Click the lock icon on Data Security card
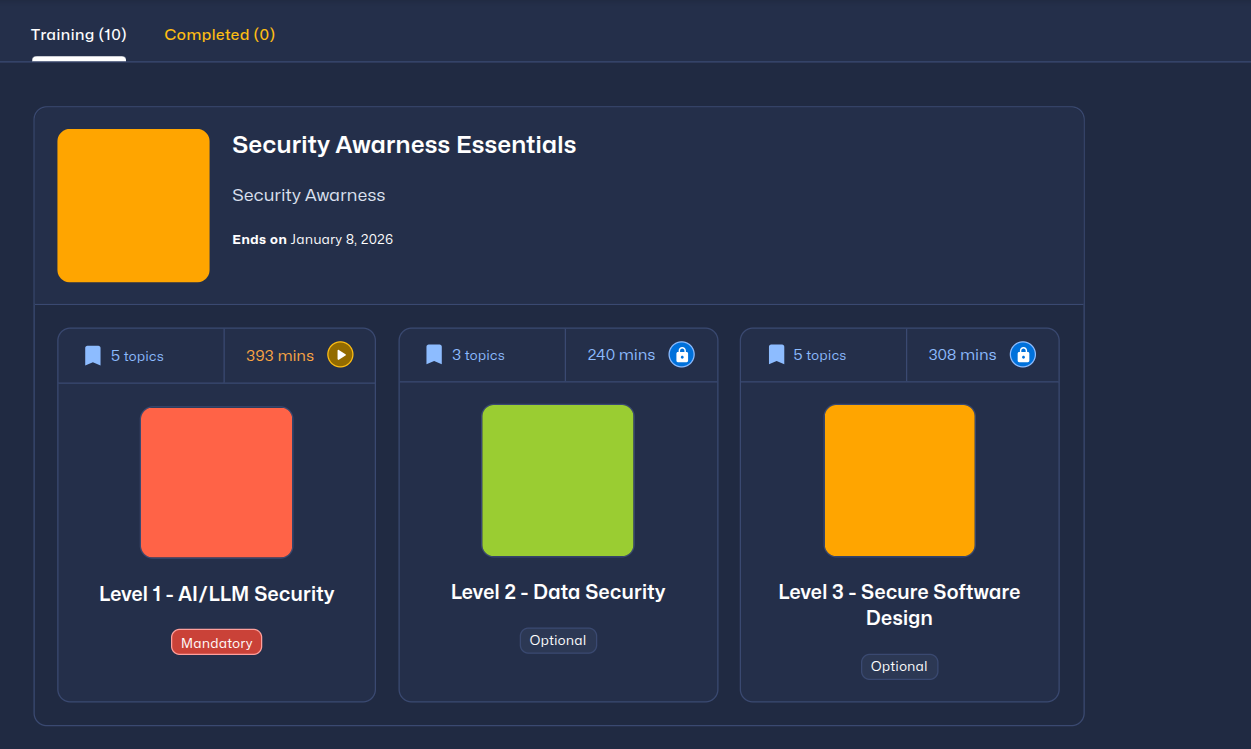 click(x=681, y=355)
